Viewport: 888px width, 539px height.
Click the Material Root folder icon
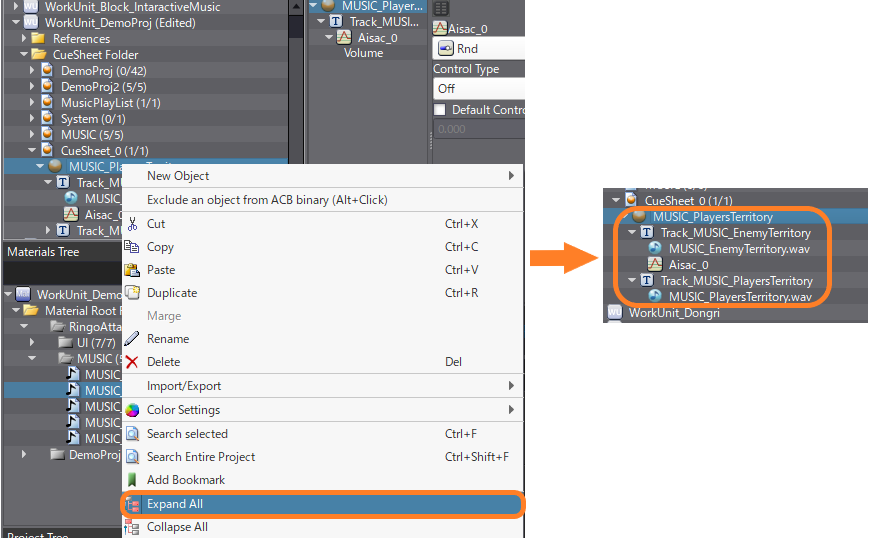(x=31, y=310)
